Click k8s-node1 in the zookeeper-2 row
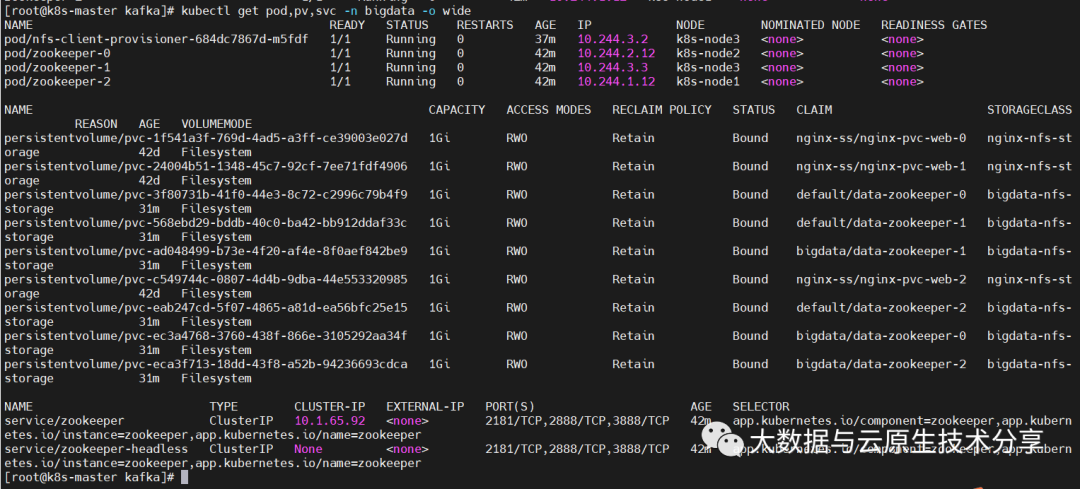1080x489 pixels. [708, 82]
